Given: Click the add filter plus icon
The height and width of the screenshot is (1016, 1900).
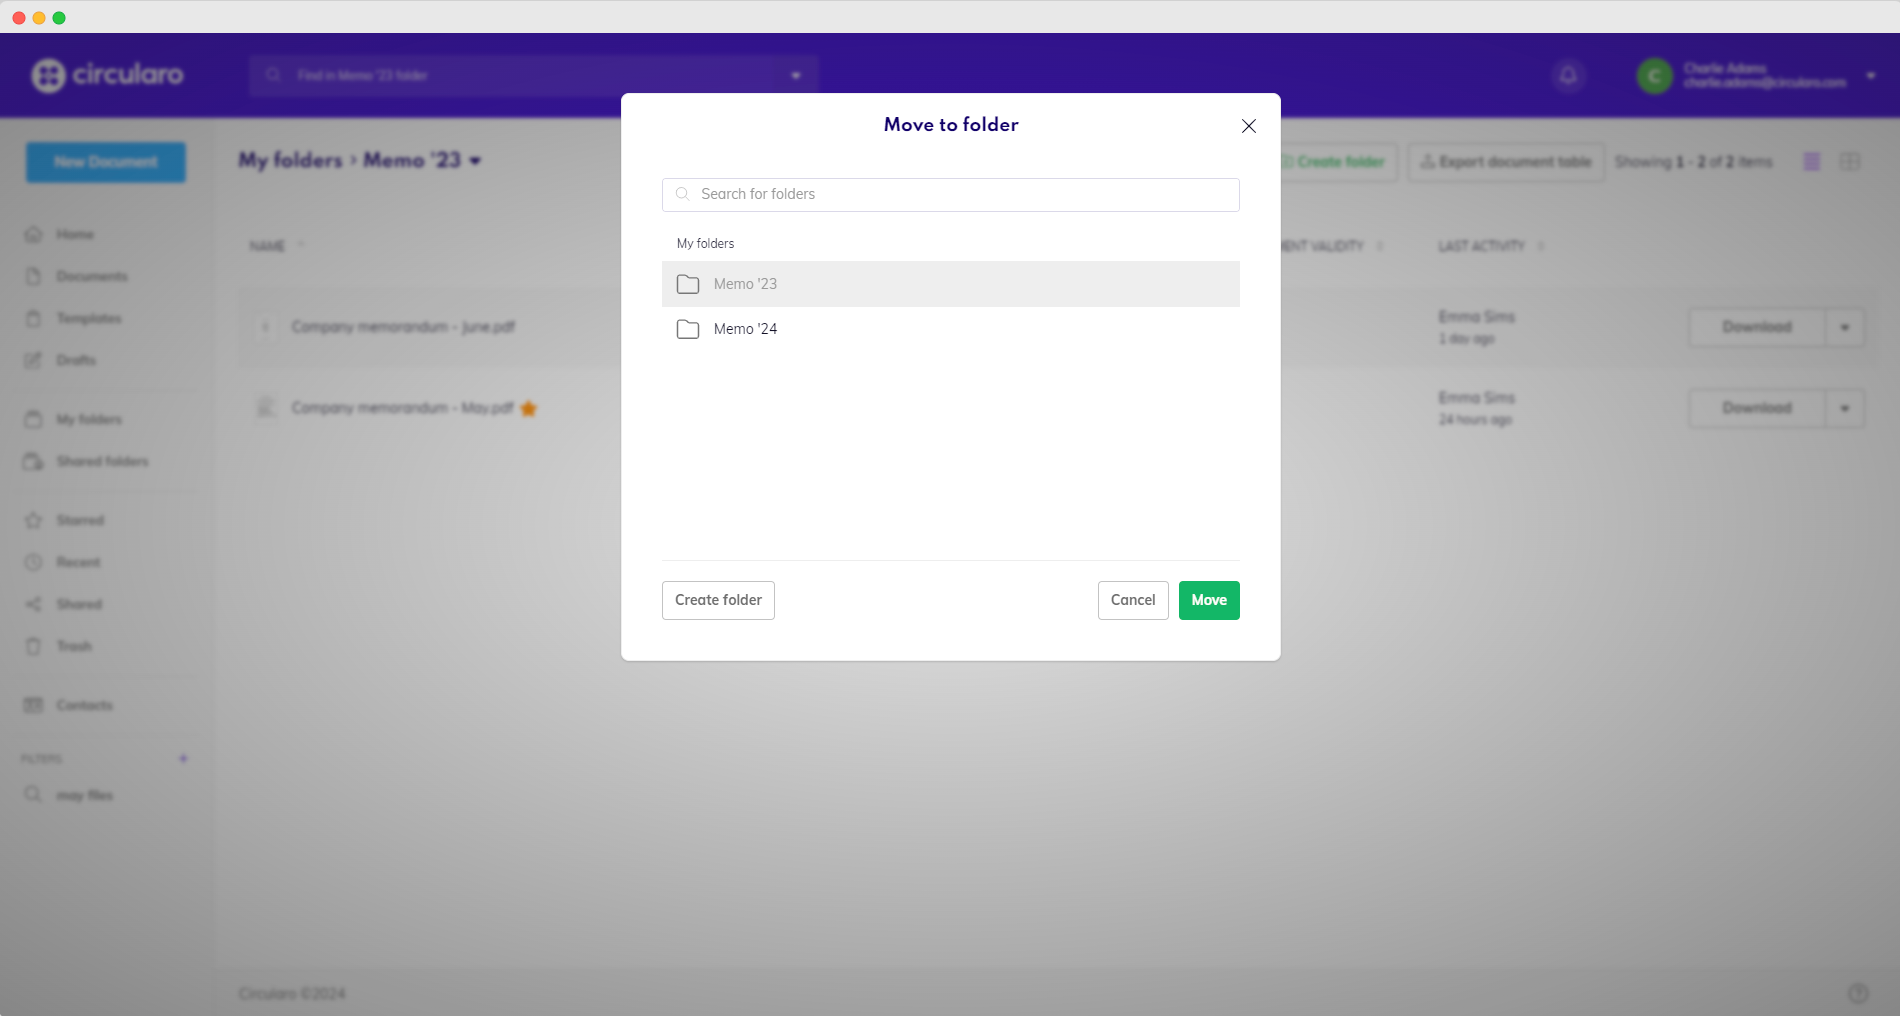Looking at the screenshot, I should tap(183, 758).
